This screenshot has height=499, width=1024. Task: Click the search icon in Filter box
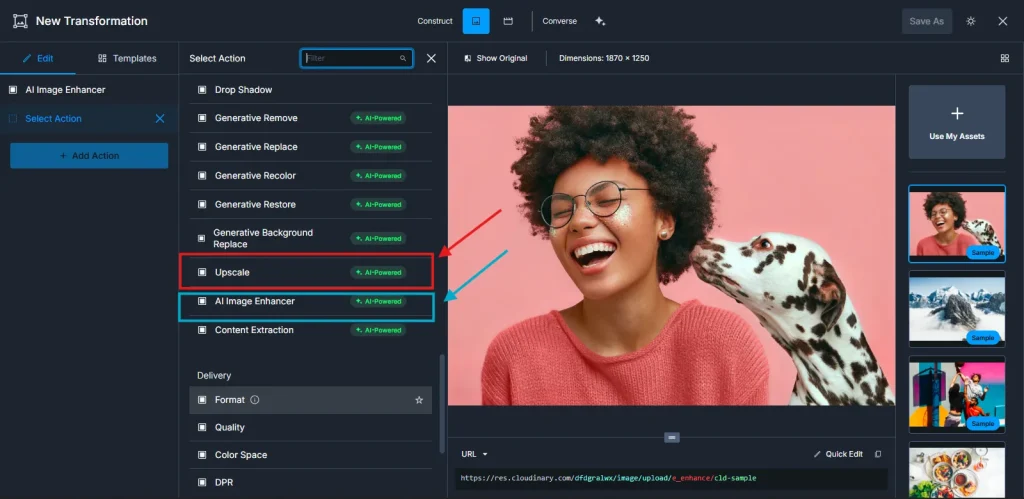coord(403,58)
